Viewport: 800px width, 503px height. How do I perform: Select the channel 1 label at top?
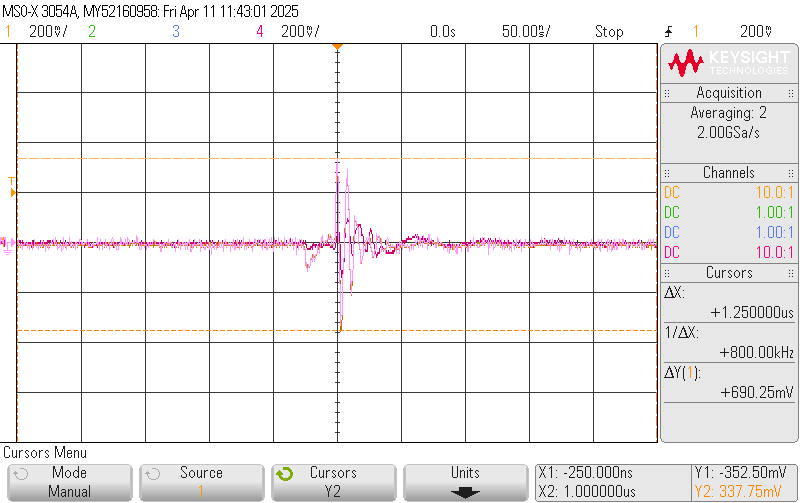click(x=8, y=32)
